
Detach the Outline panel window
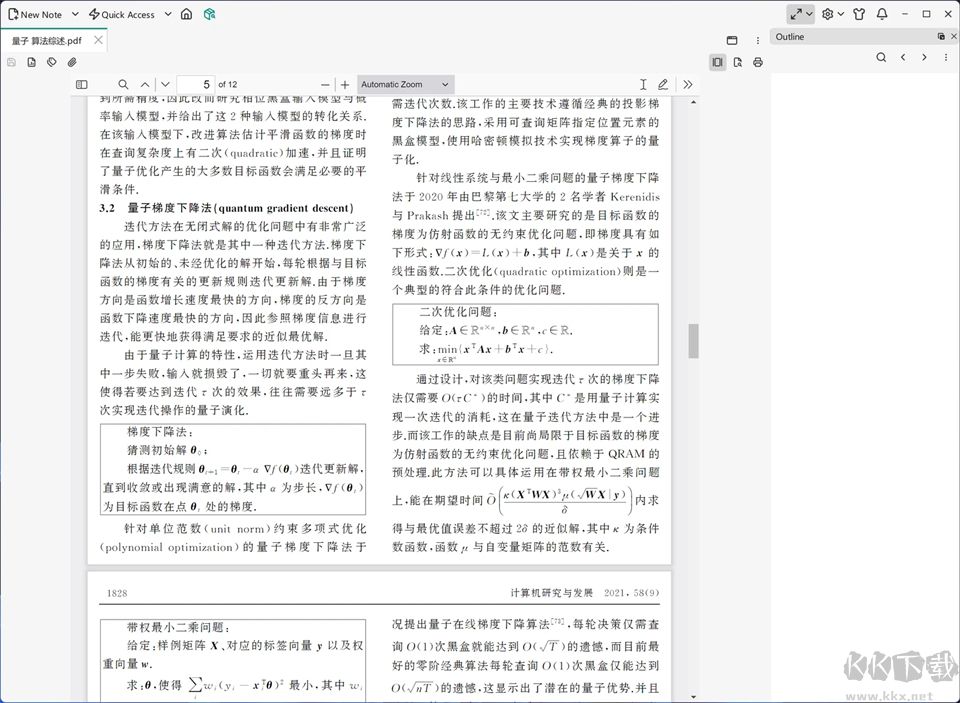(941, 37)
